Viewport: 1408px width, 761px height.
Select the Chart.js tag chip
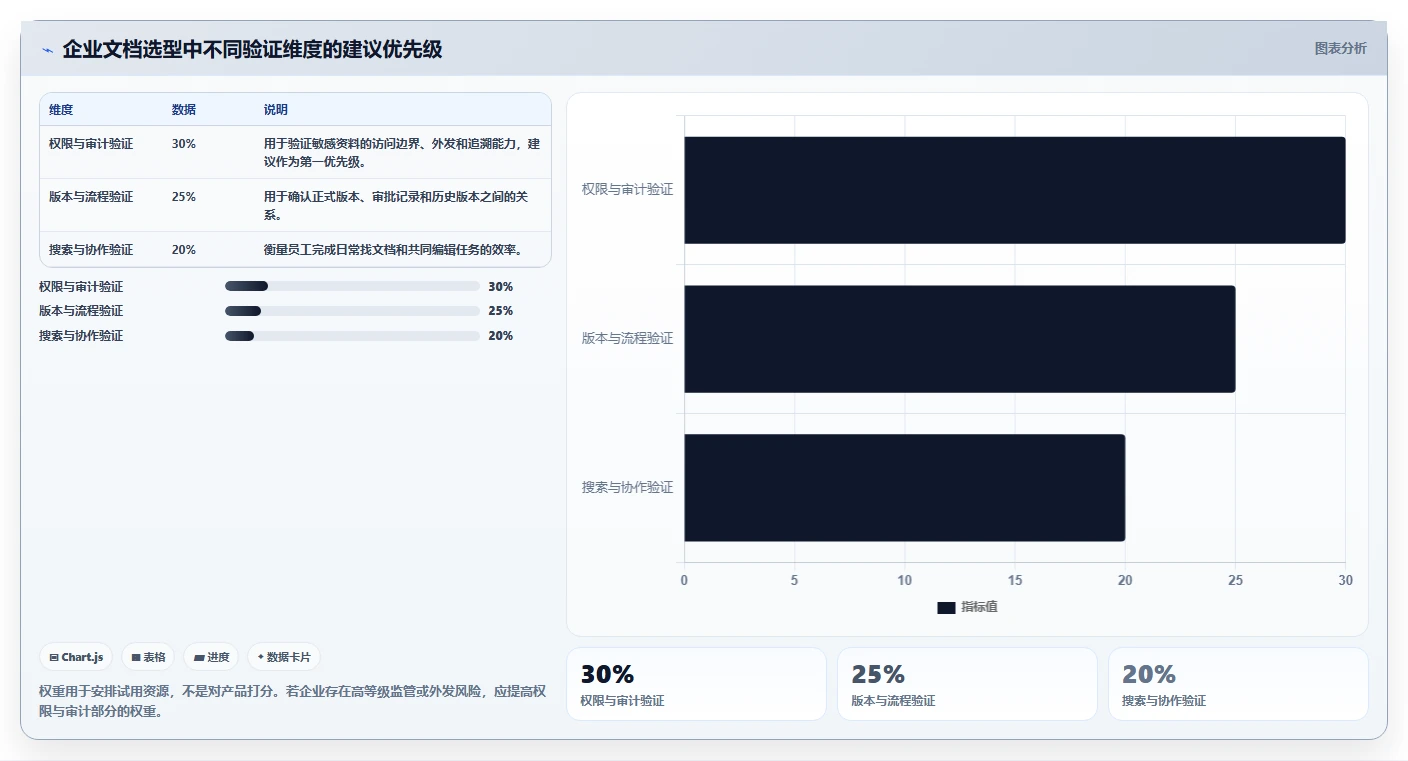pos(77,657)
